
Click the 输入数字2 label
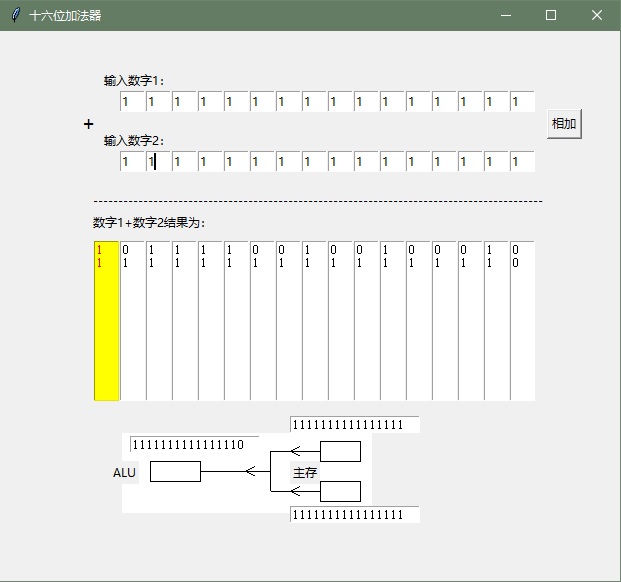click(134, 140)
